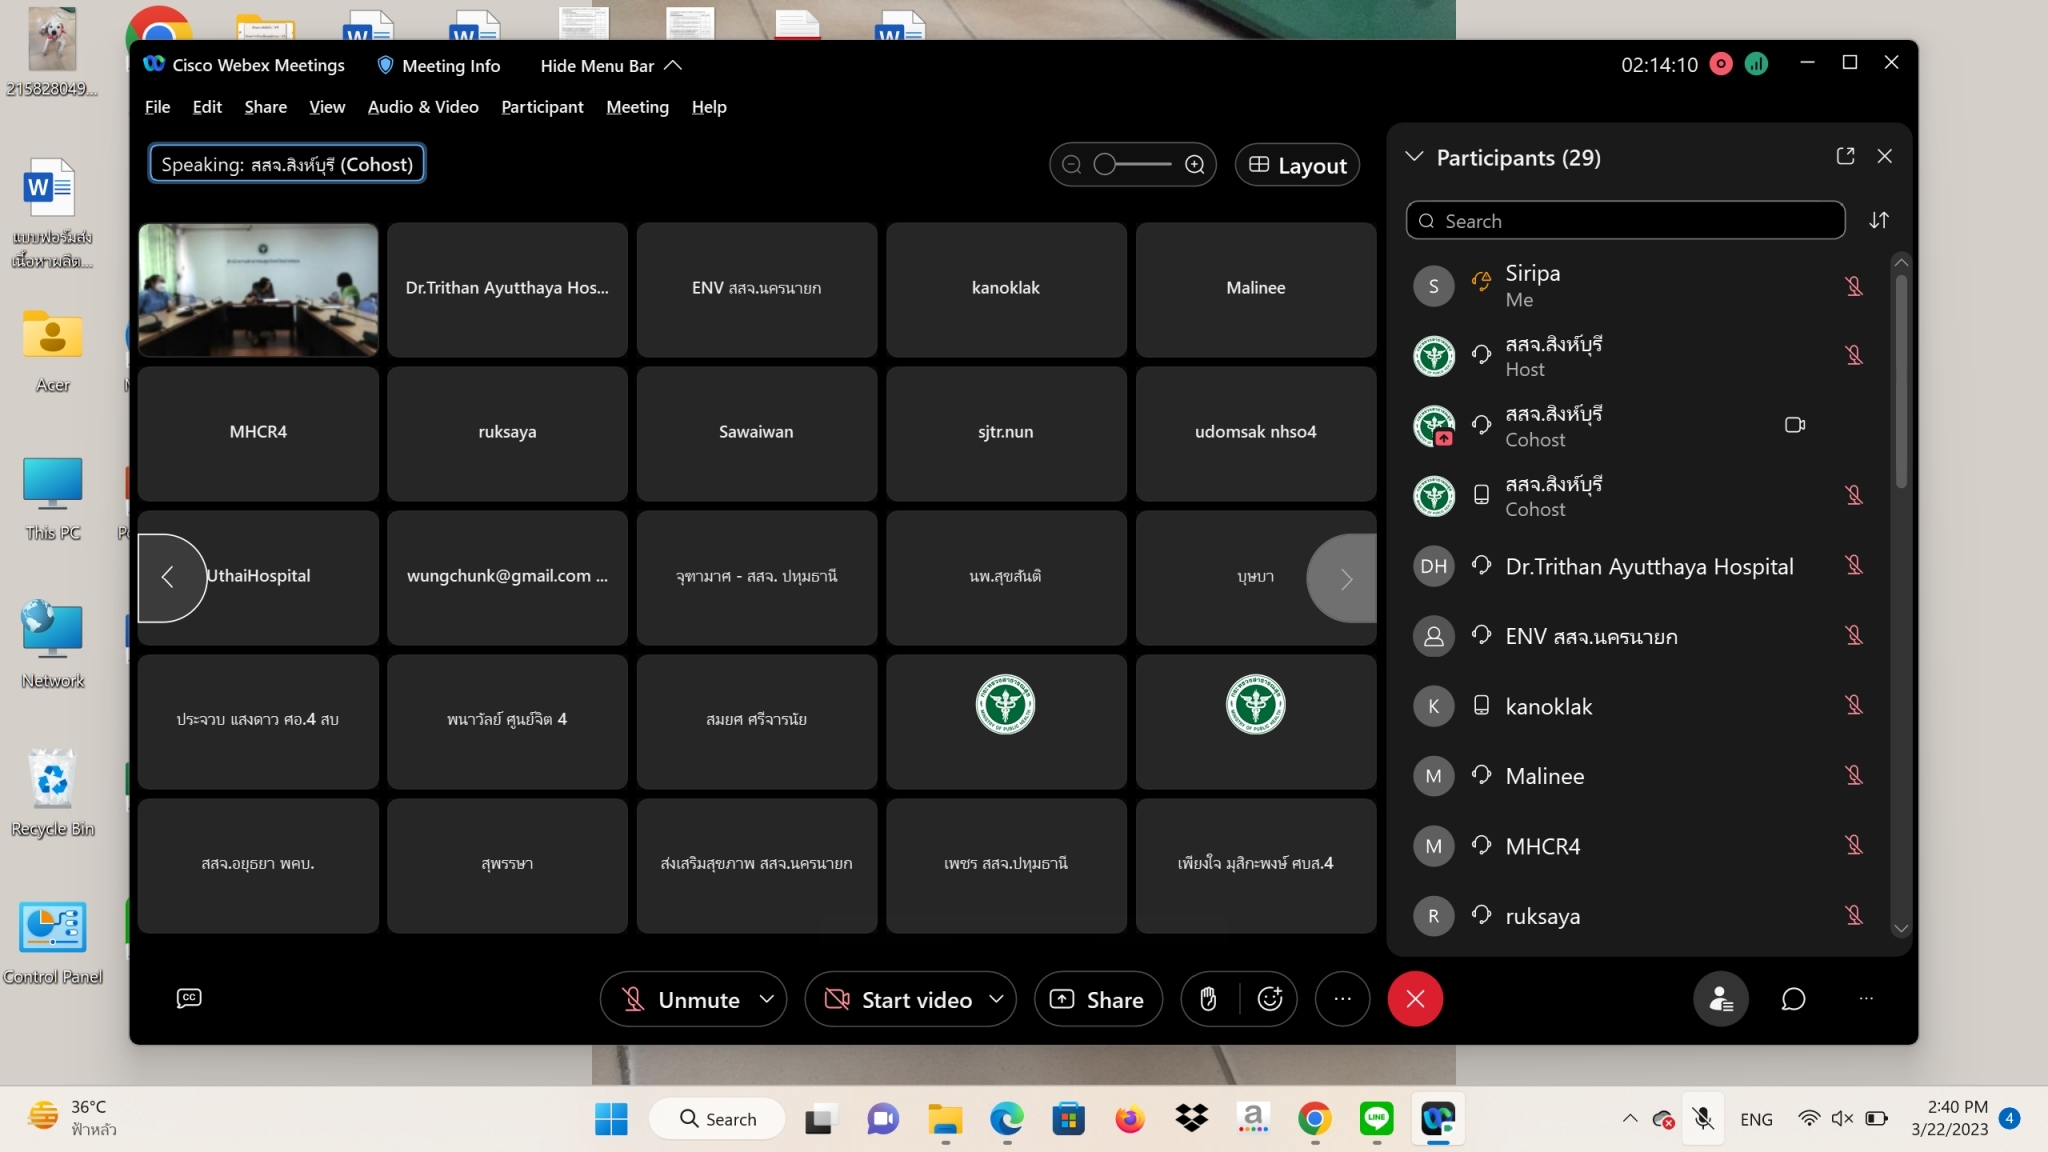Click the recording indicator icon
Image resolution: width=2048 pixels, height=1152 pixels.
[1721, 64]
